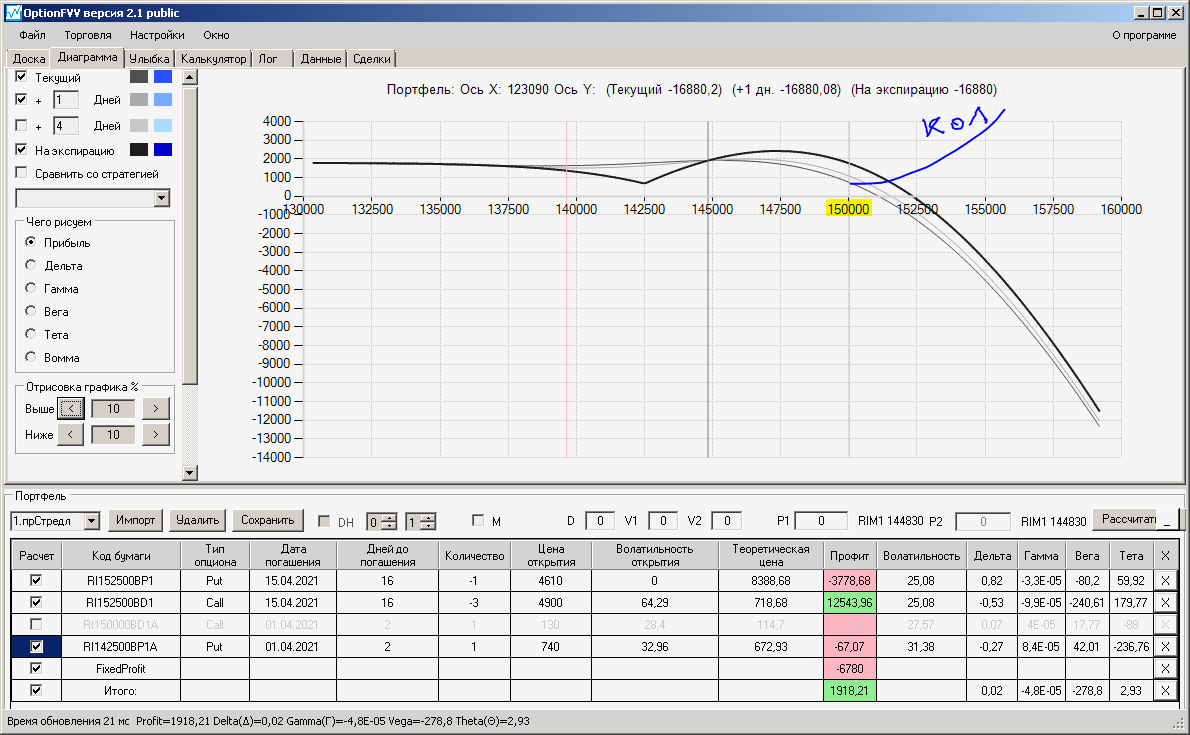Click the Сохранить button

coord(268,520)
